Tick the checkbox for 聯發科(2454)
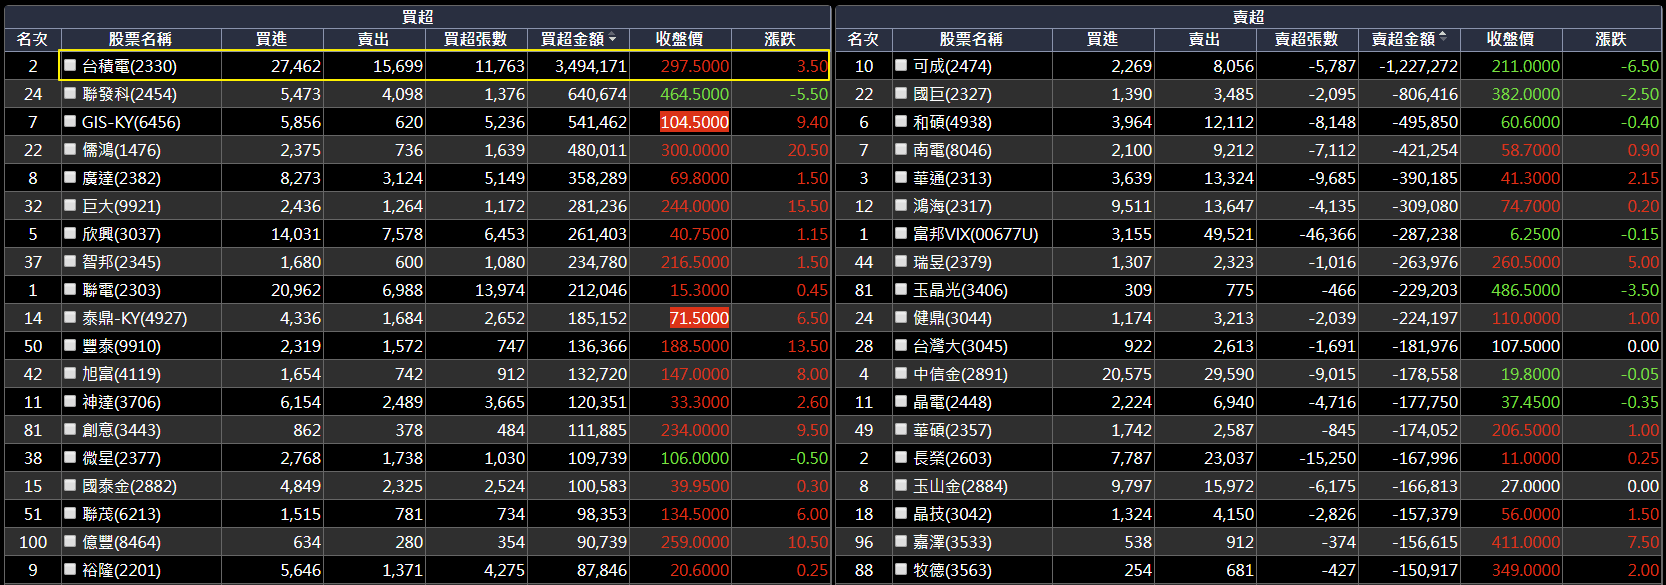This screenshot has width=1666, height=585. tap(70, 93)
